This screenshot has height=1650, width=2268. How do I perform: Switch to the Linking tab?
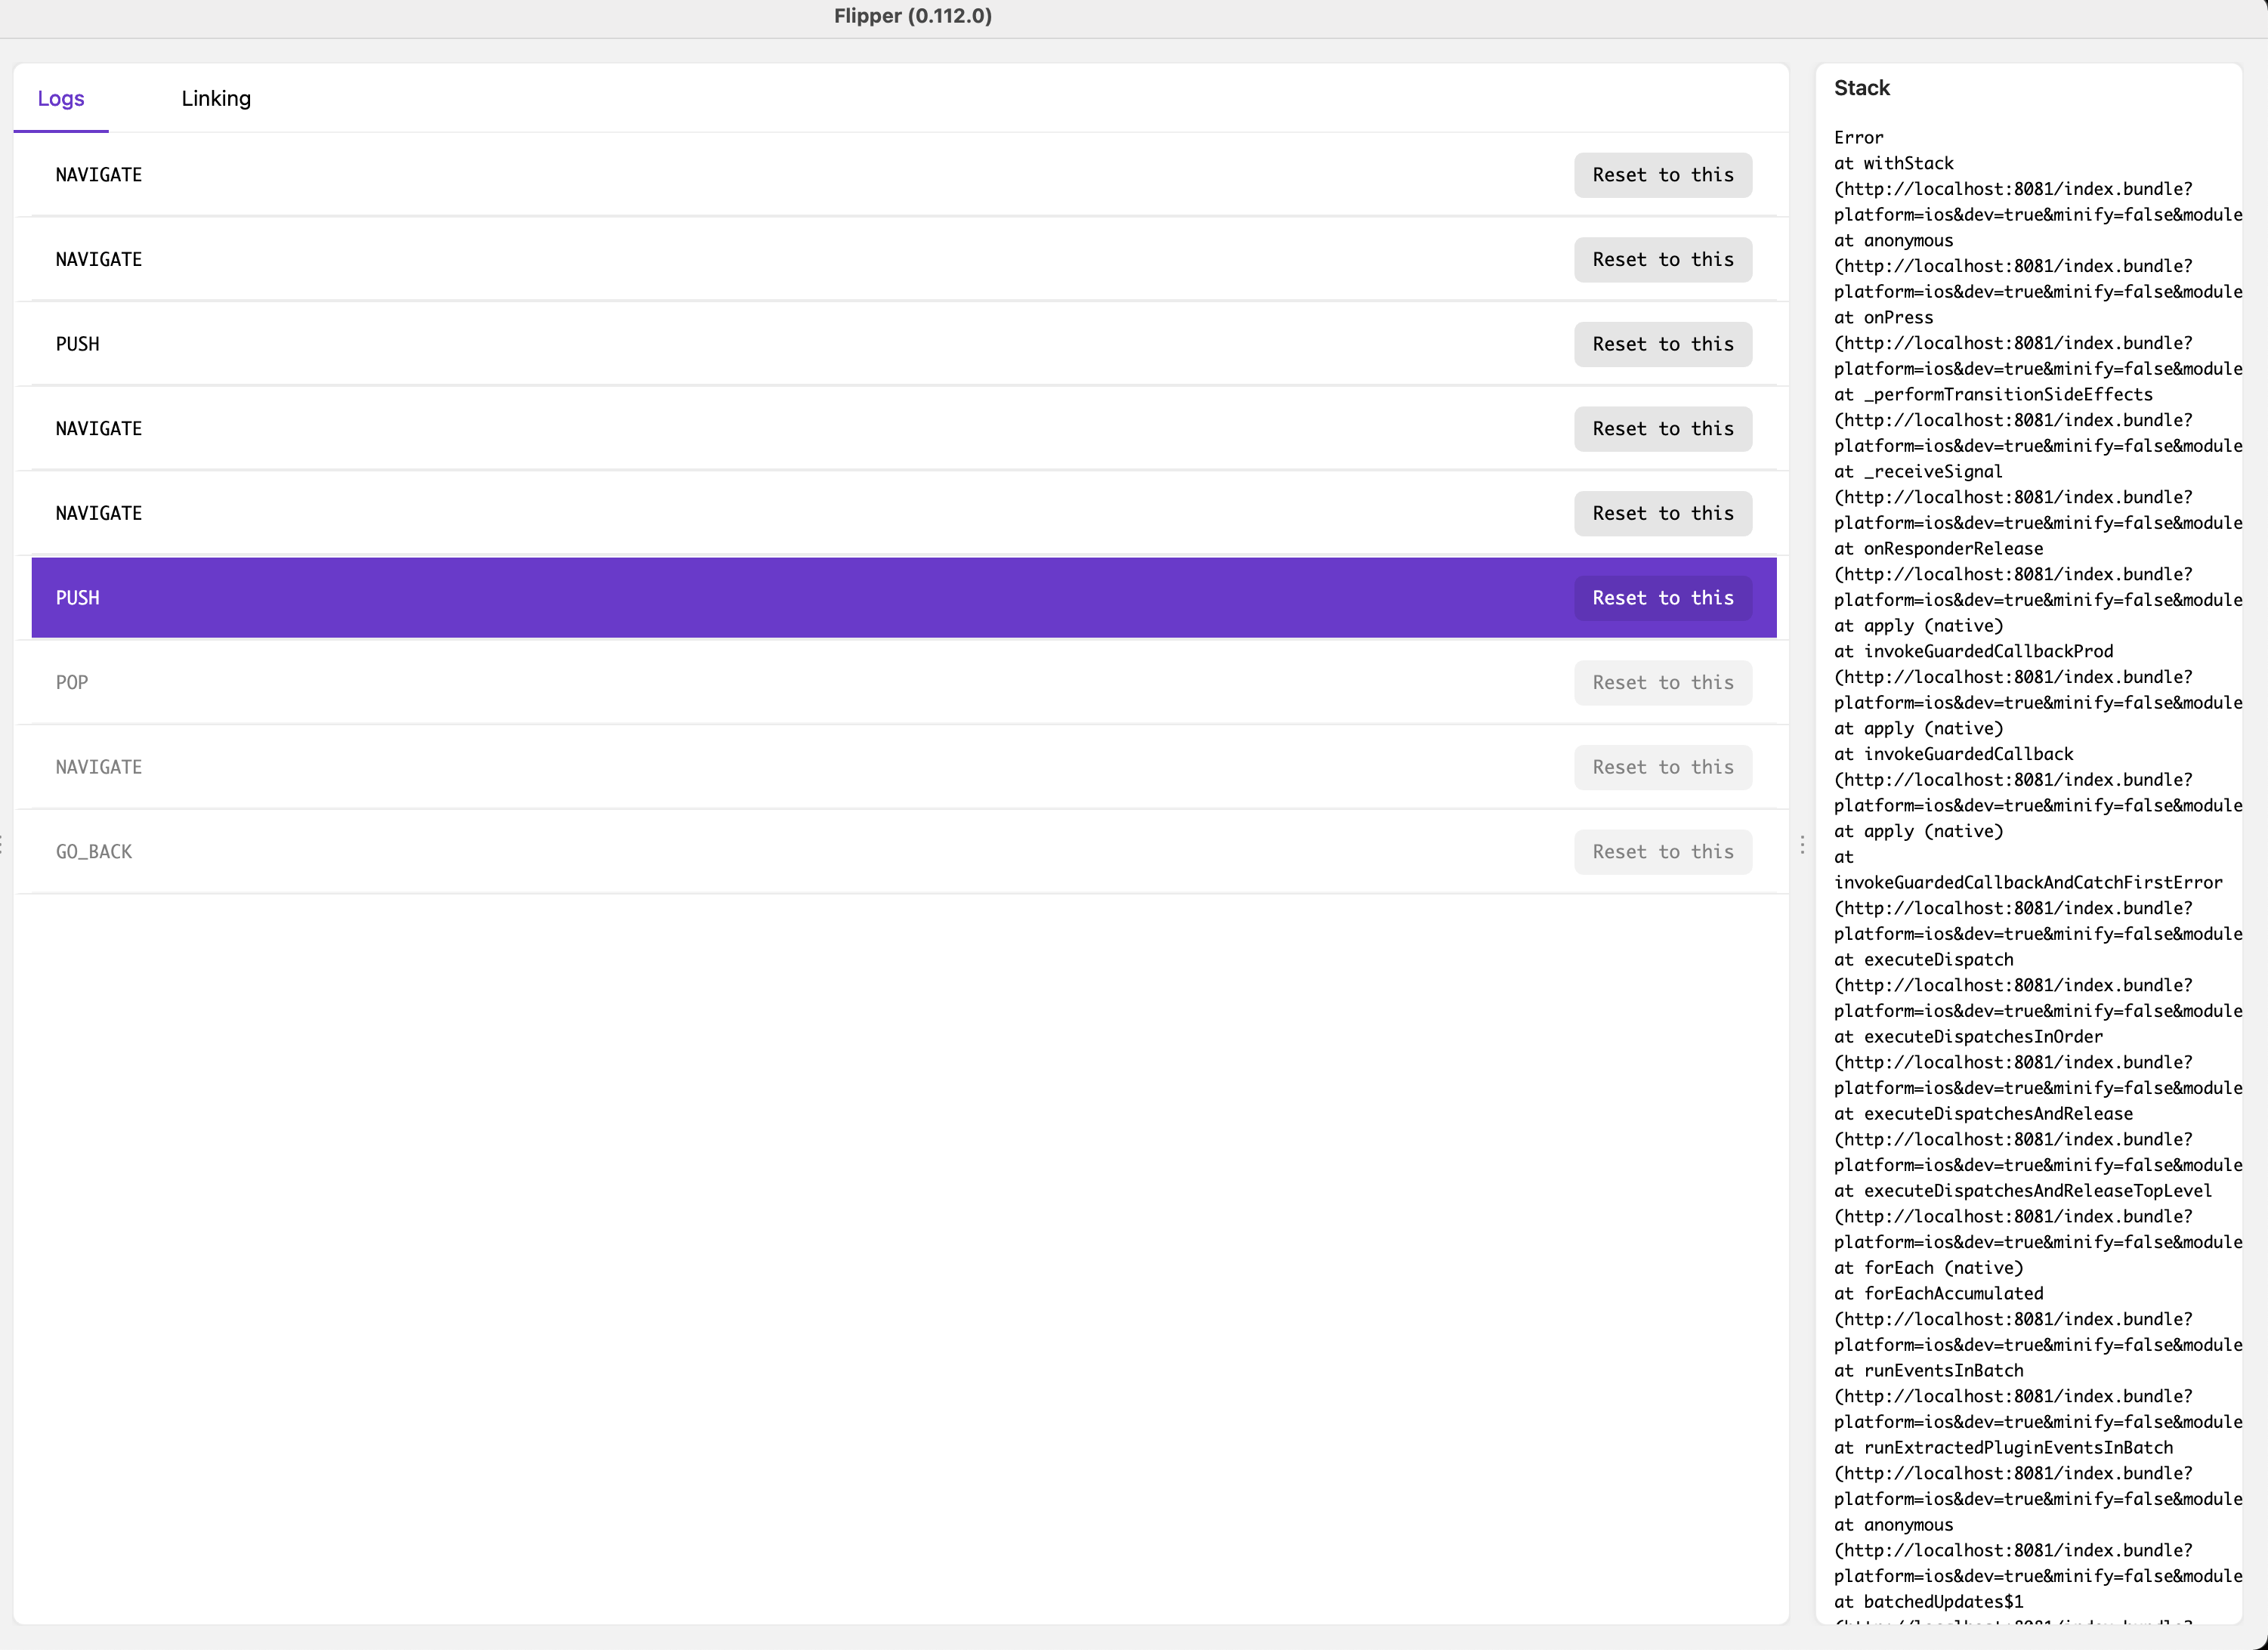coord(216,98)
